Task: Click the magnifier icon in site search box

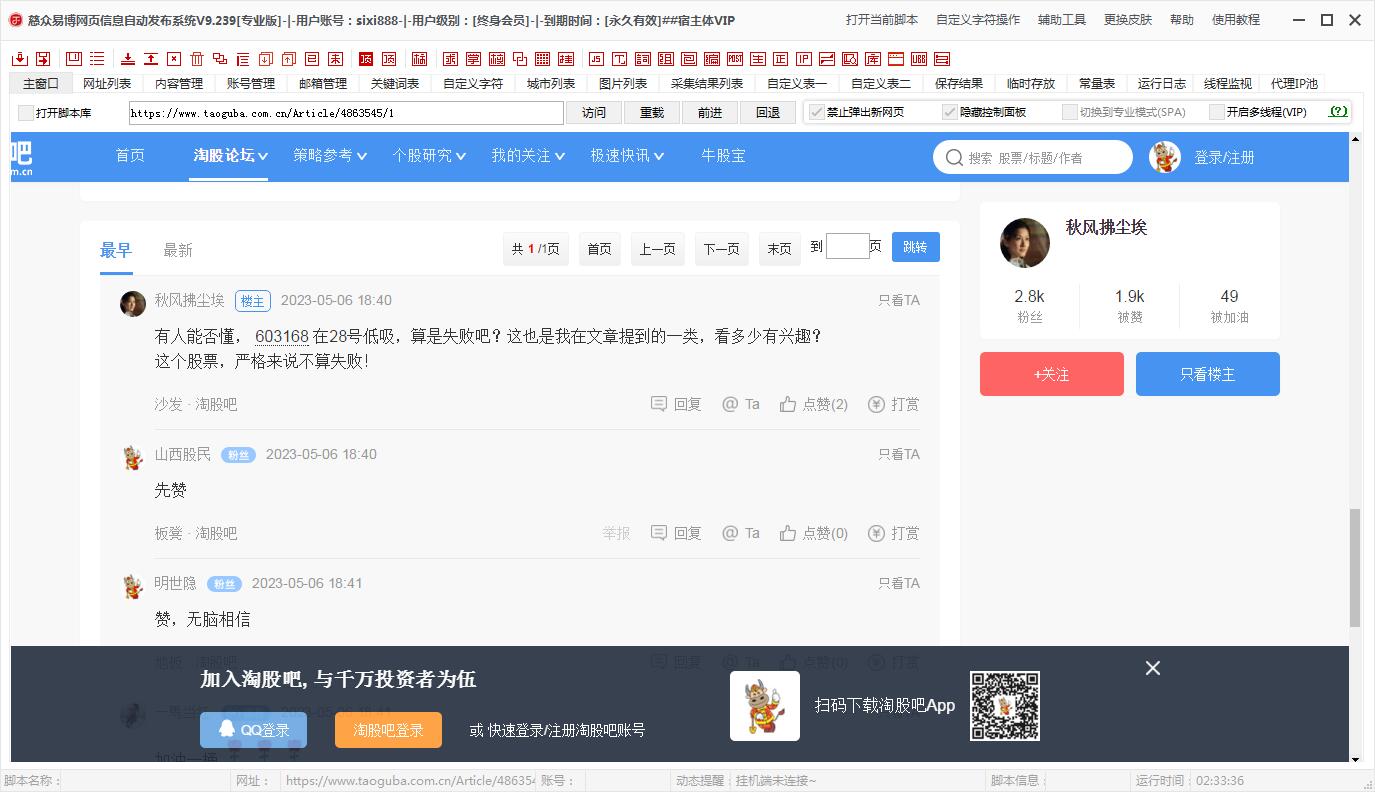Action: pos(953,157)
